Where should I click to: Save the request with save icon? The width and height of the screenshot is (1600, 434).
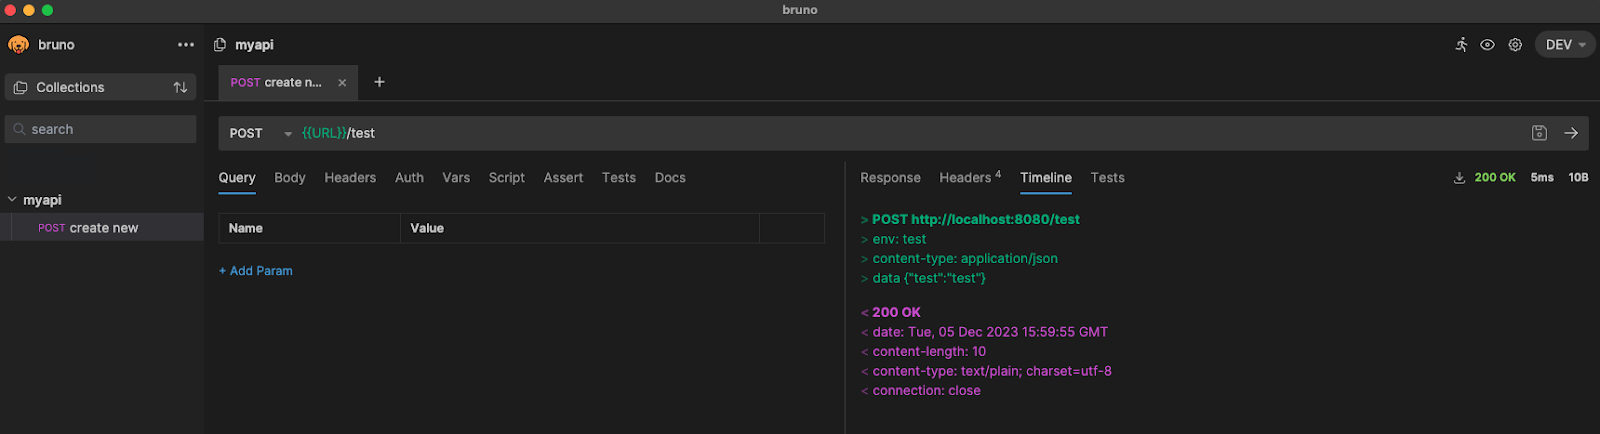pyautogui.click(x=1540, y=133)
